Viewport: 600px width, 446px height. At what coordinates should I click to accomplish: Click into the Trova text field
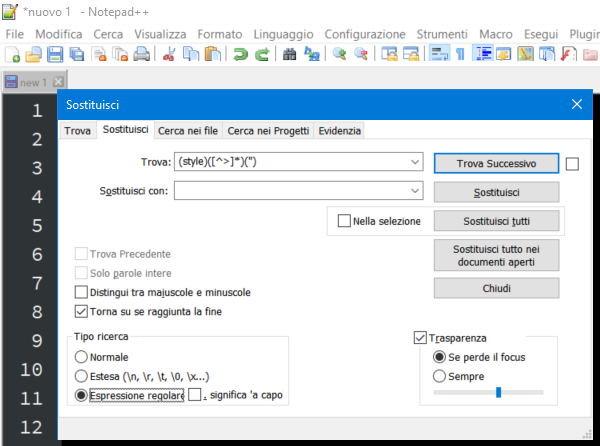pos(291,162)
